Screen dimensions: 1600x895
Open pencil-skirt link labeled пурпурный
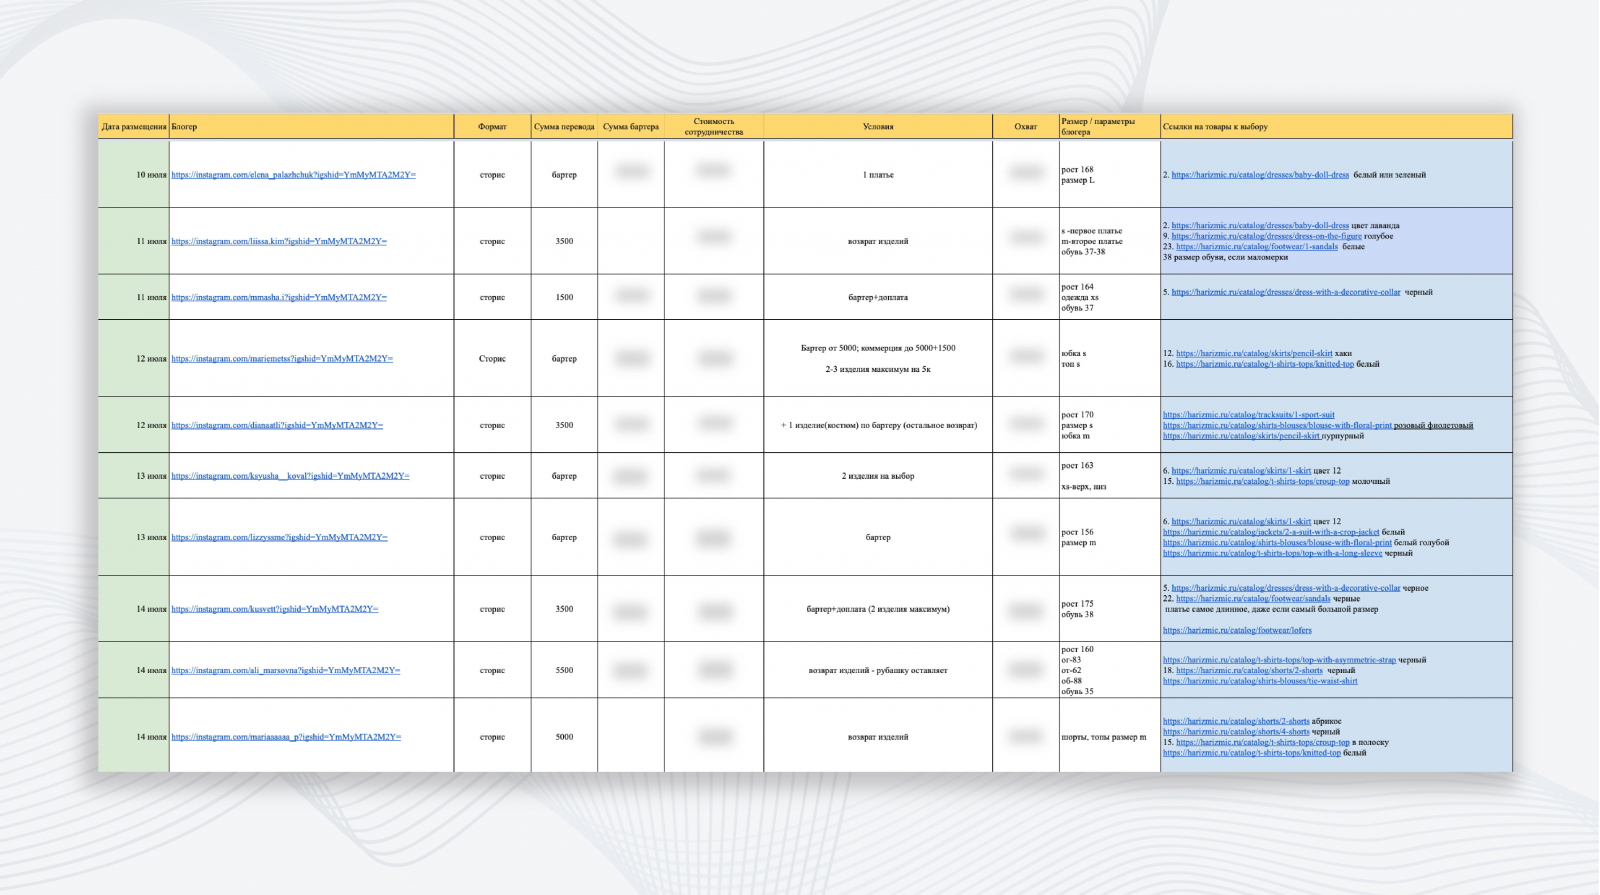pyautogui.click(x=1241, y=436)
